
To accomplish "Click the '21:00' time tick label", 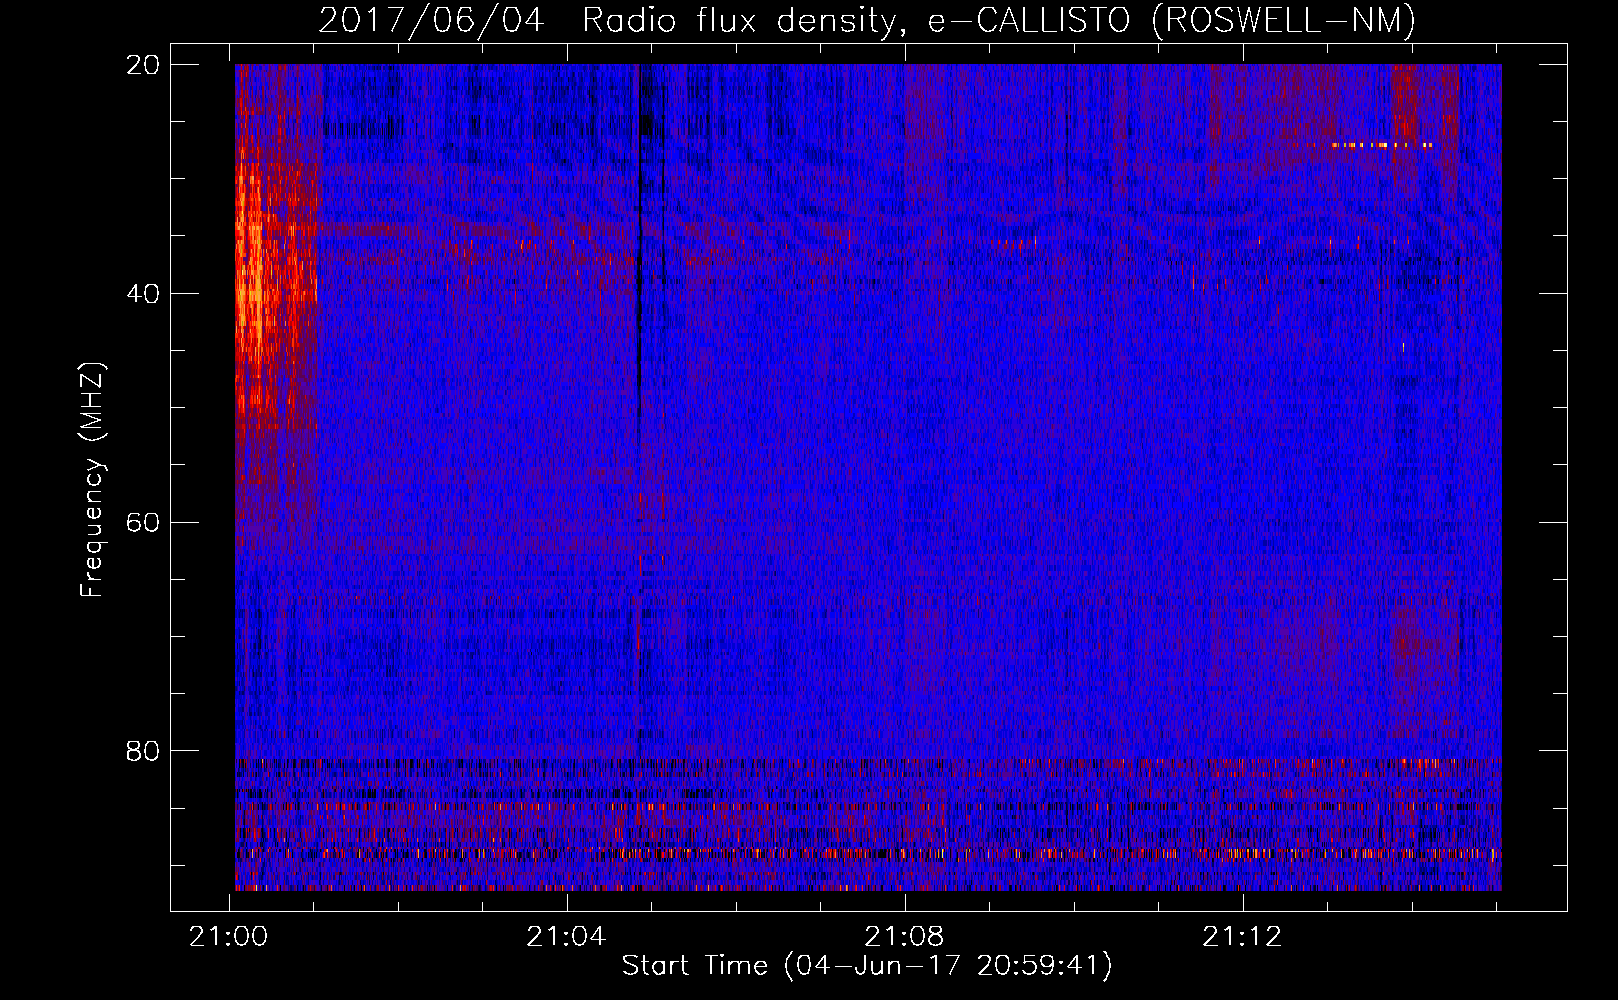I will (229, 937).
